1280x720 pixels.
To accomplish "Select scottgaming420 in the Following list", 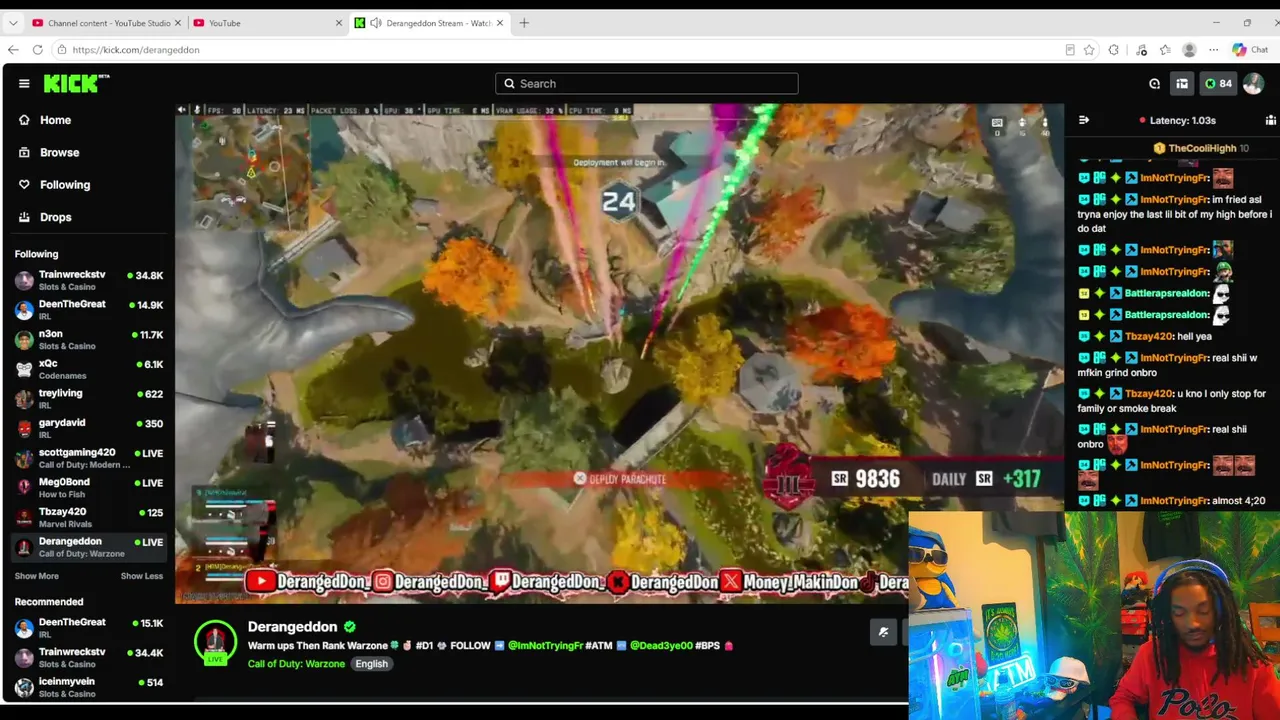I will (x=89, y=458).
